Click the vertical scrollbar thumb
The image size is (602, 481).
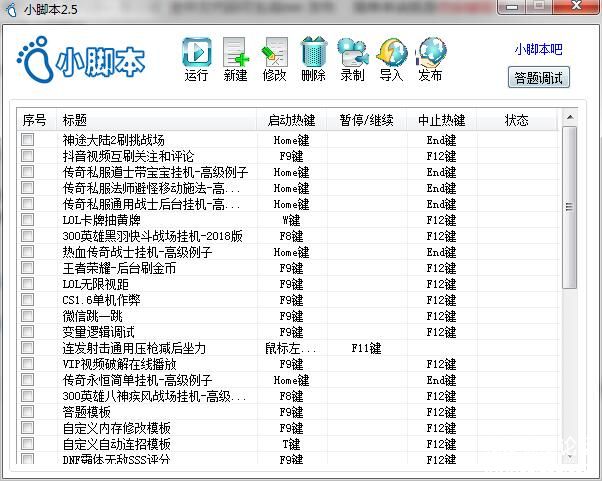click(570, 207)
